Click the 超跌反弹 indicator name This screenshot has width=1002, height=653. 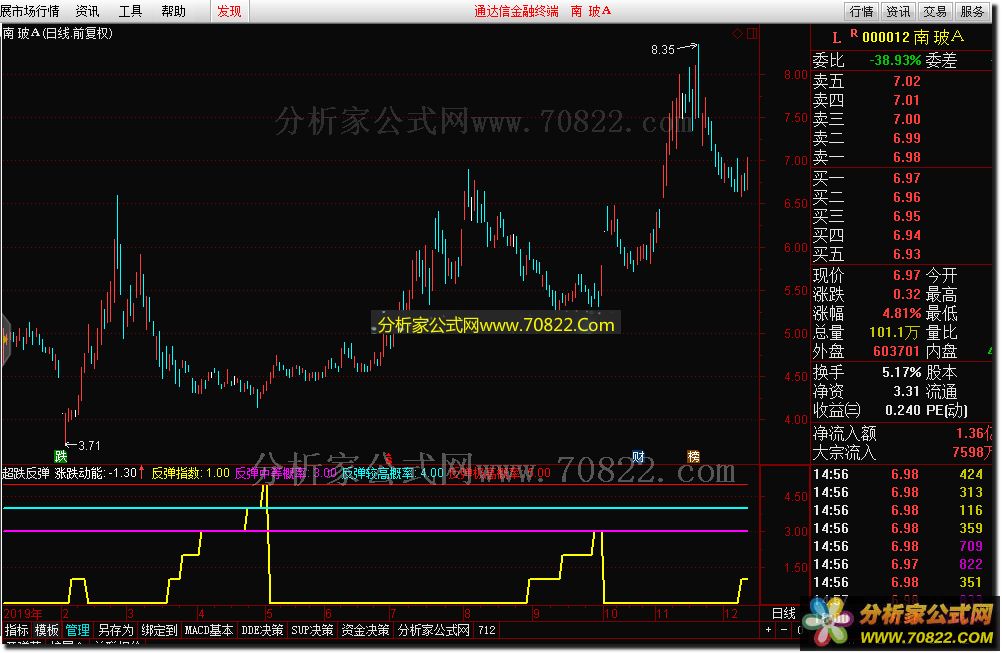(x=26, y=473)
